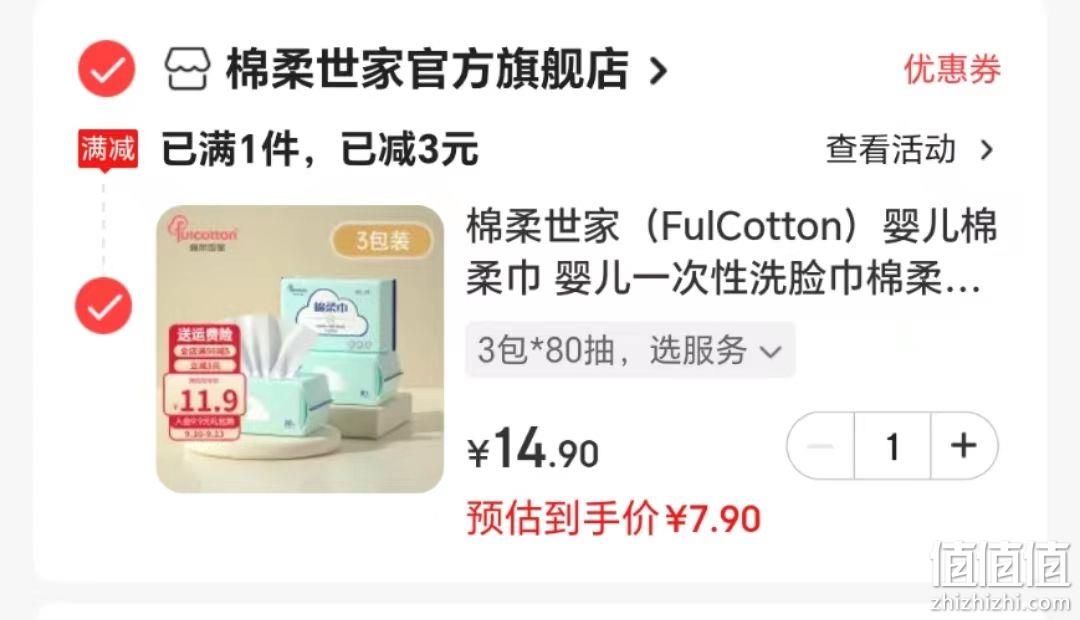1080x620 pixels.
Task: Expand the store name chevron arrow
Action: click(x=659, y=70)
